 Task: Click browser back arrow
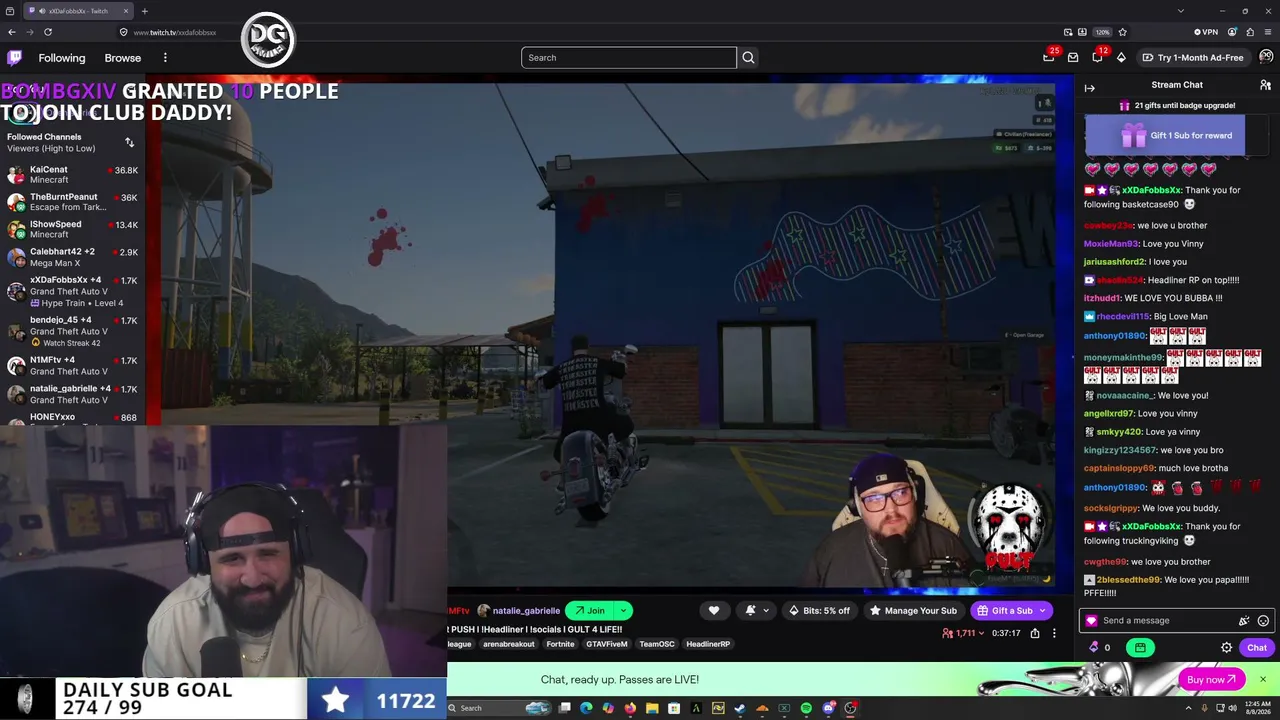pos(12,32)
